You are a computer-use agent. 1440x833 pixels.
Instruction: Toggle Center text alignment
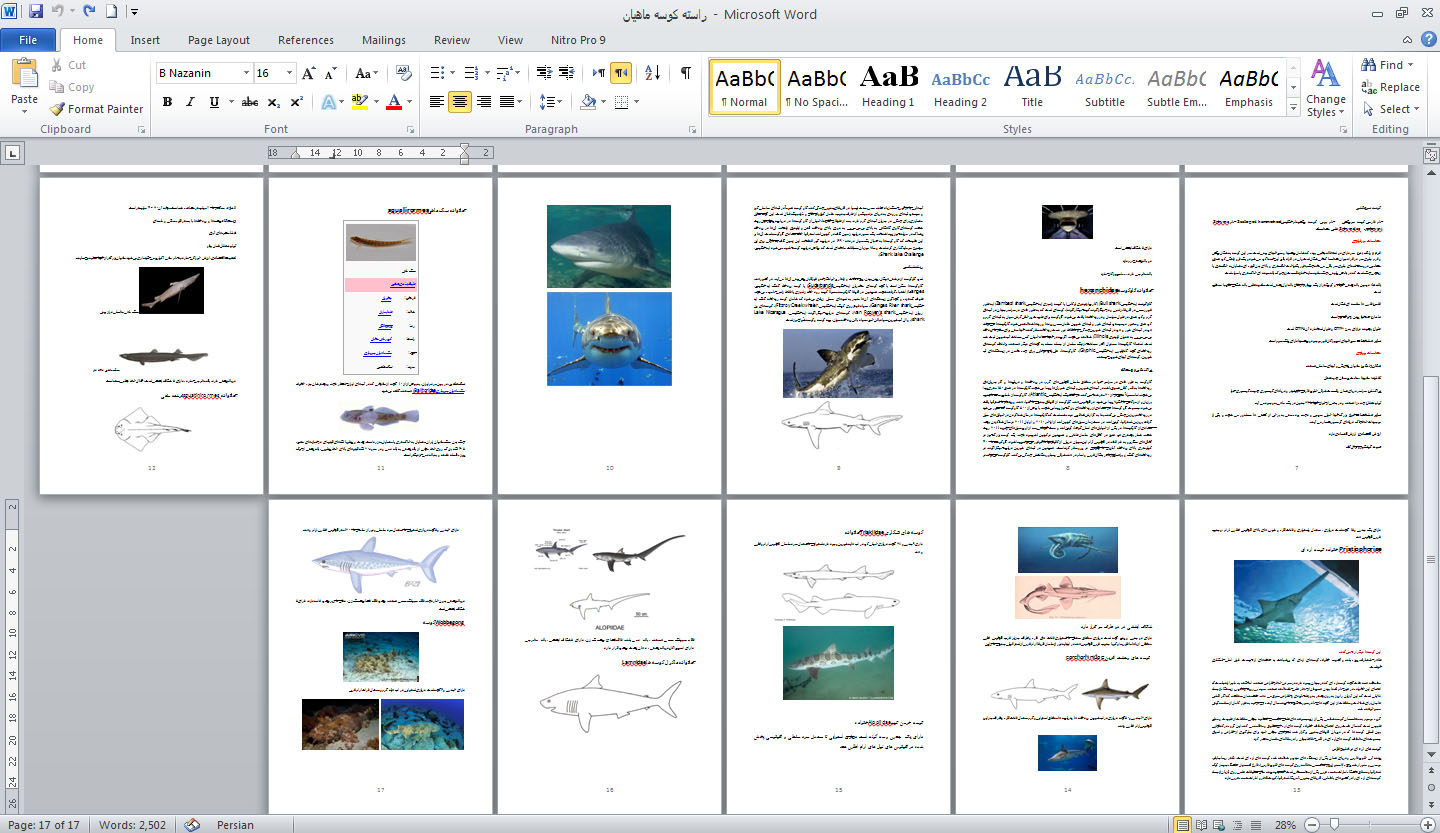tap(460, 102)
